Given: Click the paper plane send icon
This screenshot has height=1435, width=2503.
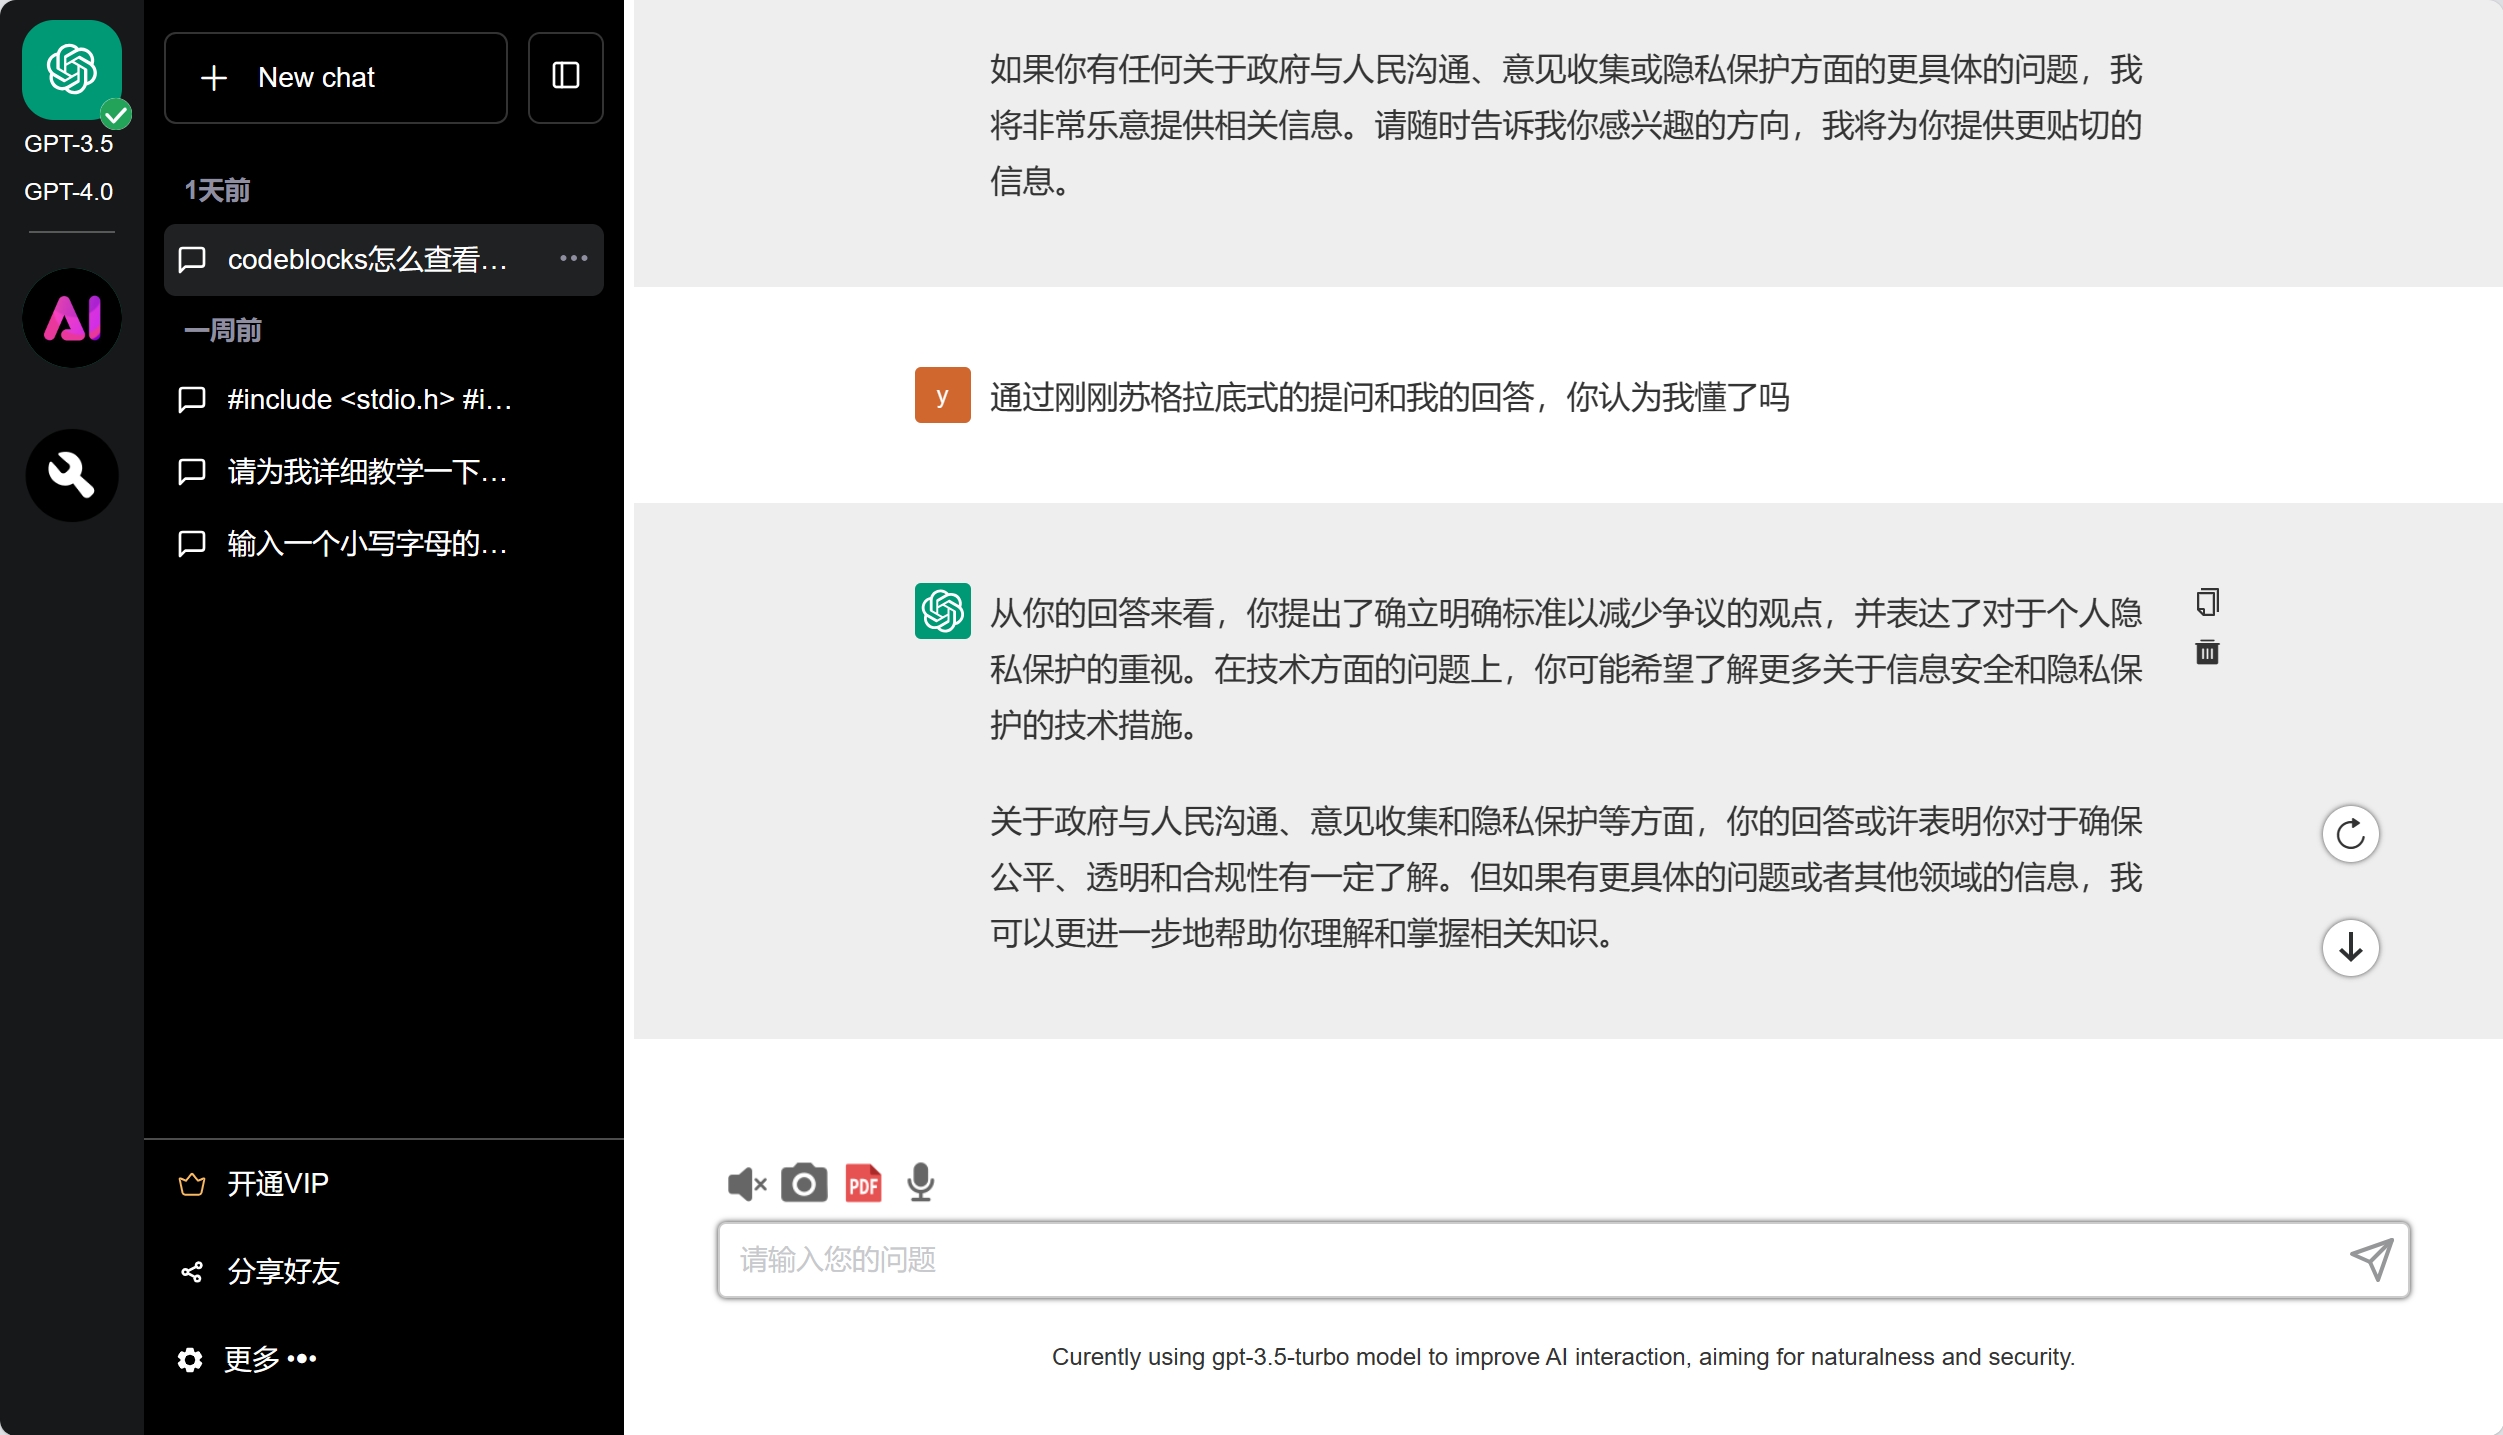Looking at the screenshot, I should [x=2371, y=1259].
